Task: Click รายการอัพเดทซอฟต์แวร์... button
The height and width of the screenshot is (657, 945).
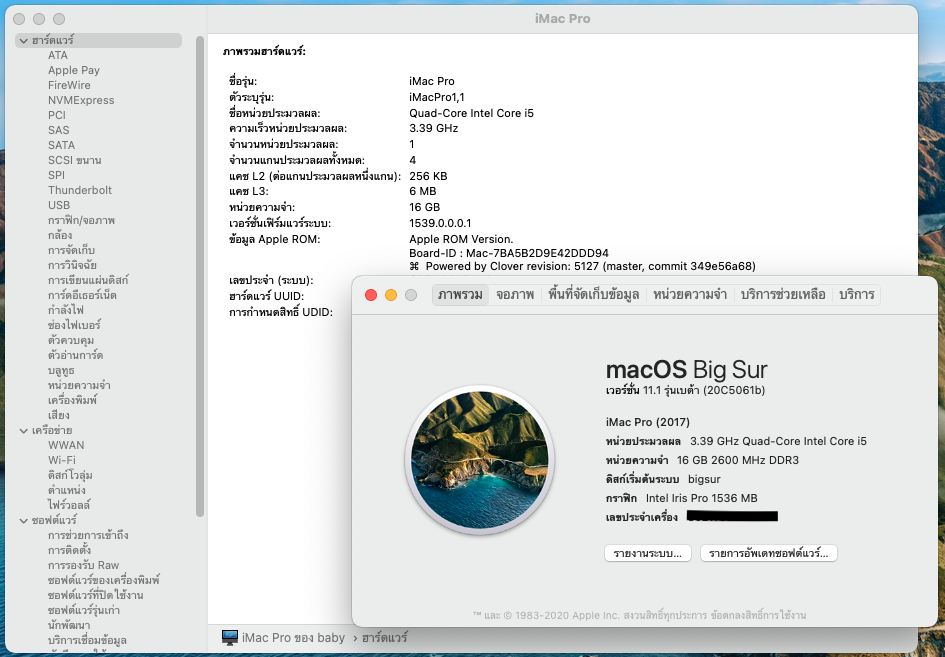Action: [x=768, y=553]
